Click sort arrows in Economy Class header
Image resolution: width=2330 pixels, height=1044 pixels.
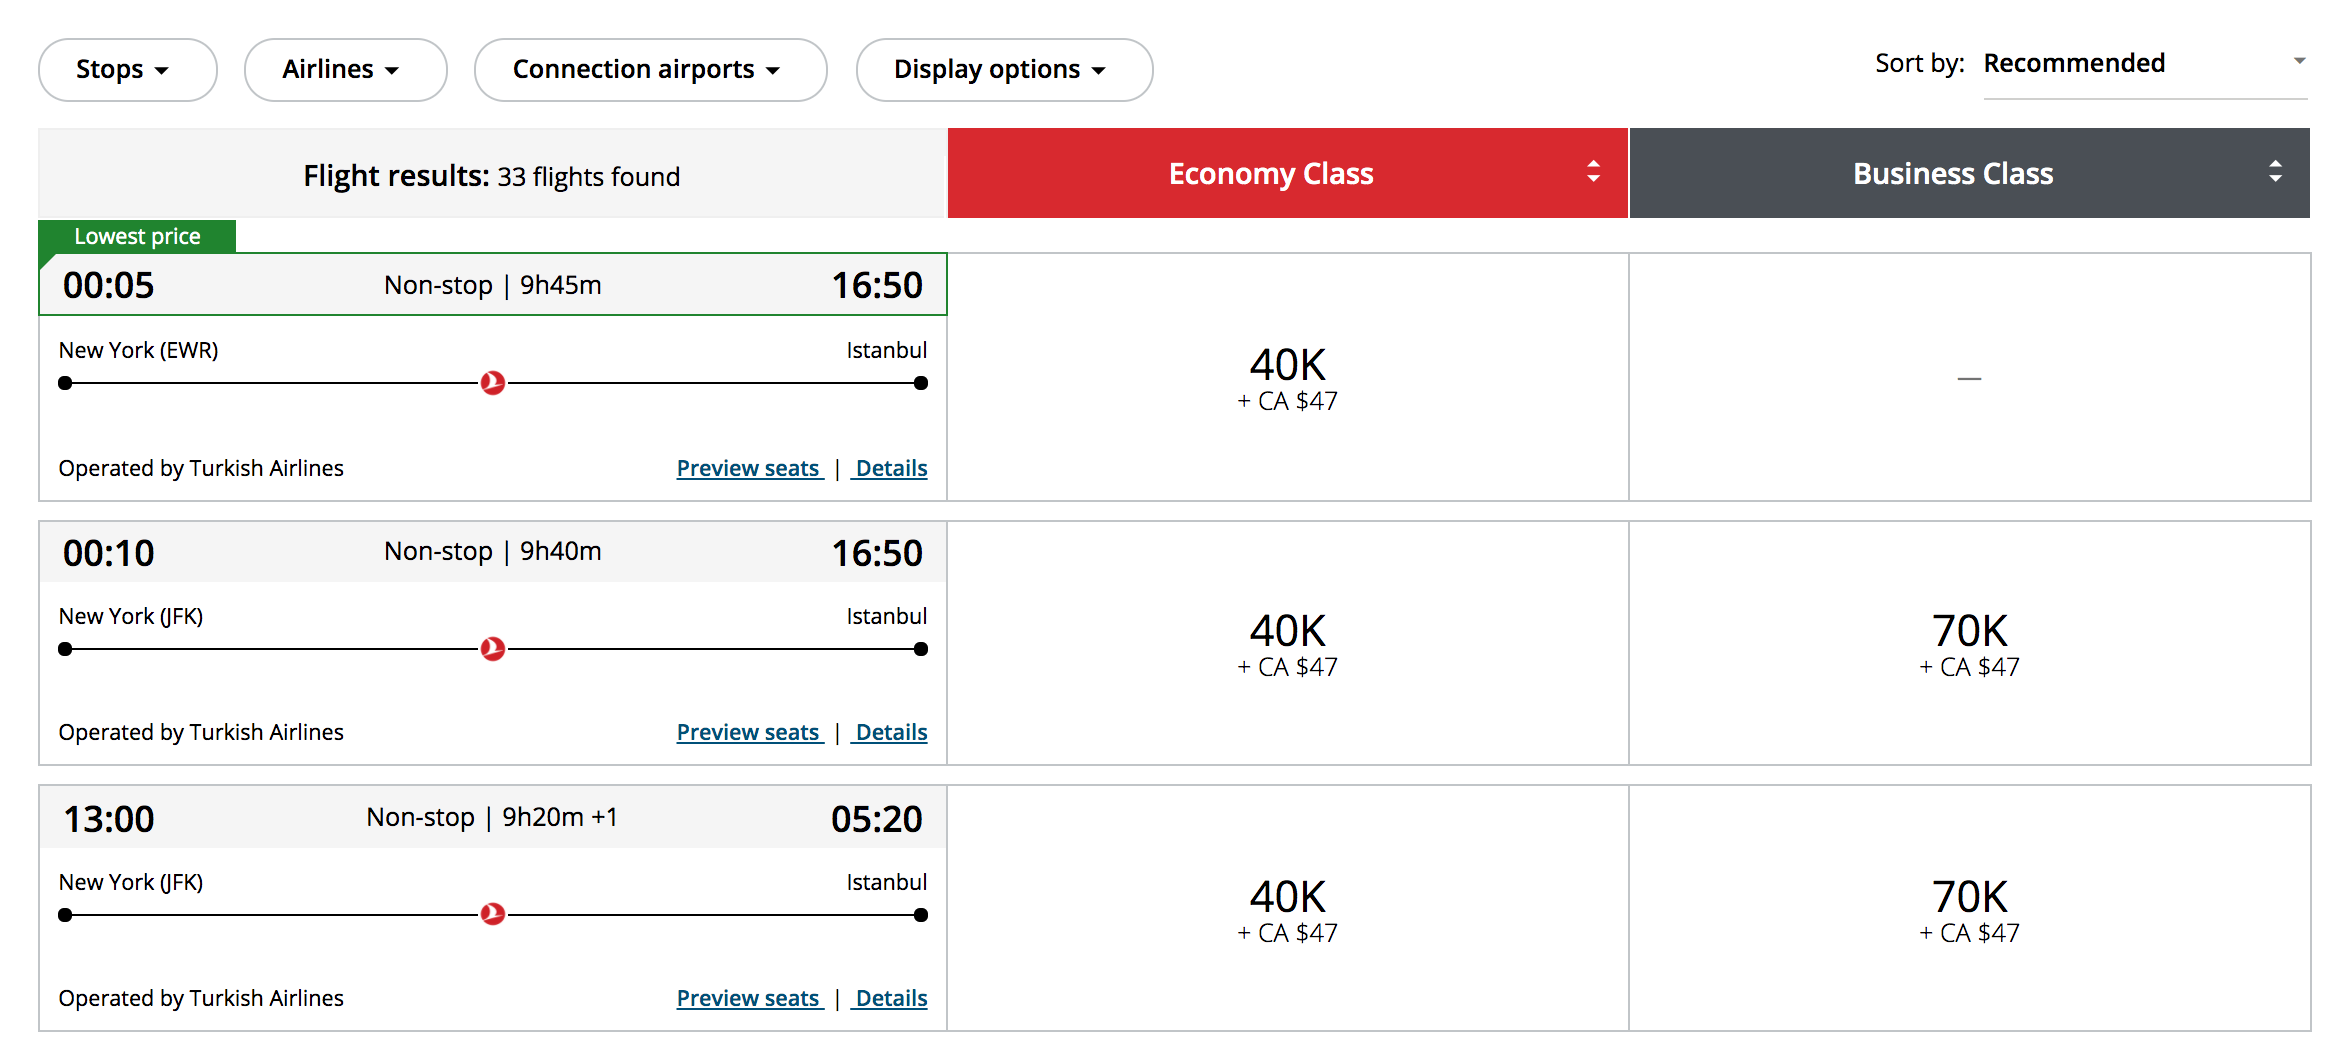(x=1593, y=172)
